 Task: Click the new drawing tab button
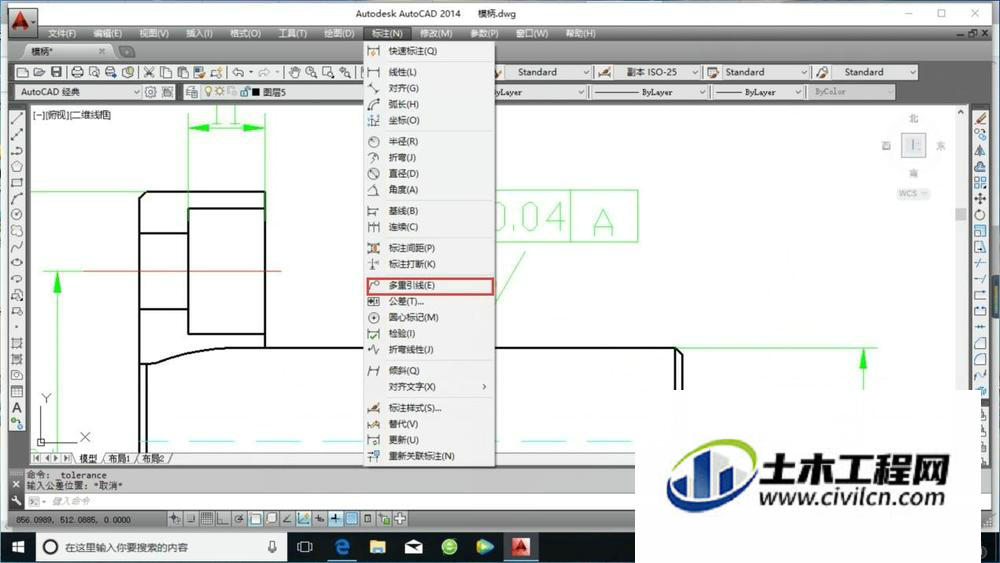pos(127,52)
